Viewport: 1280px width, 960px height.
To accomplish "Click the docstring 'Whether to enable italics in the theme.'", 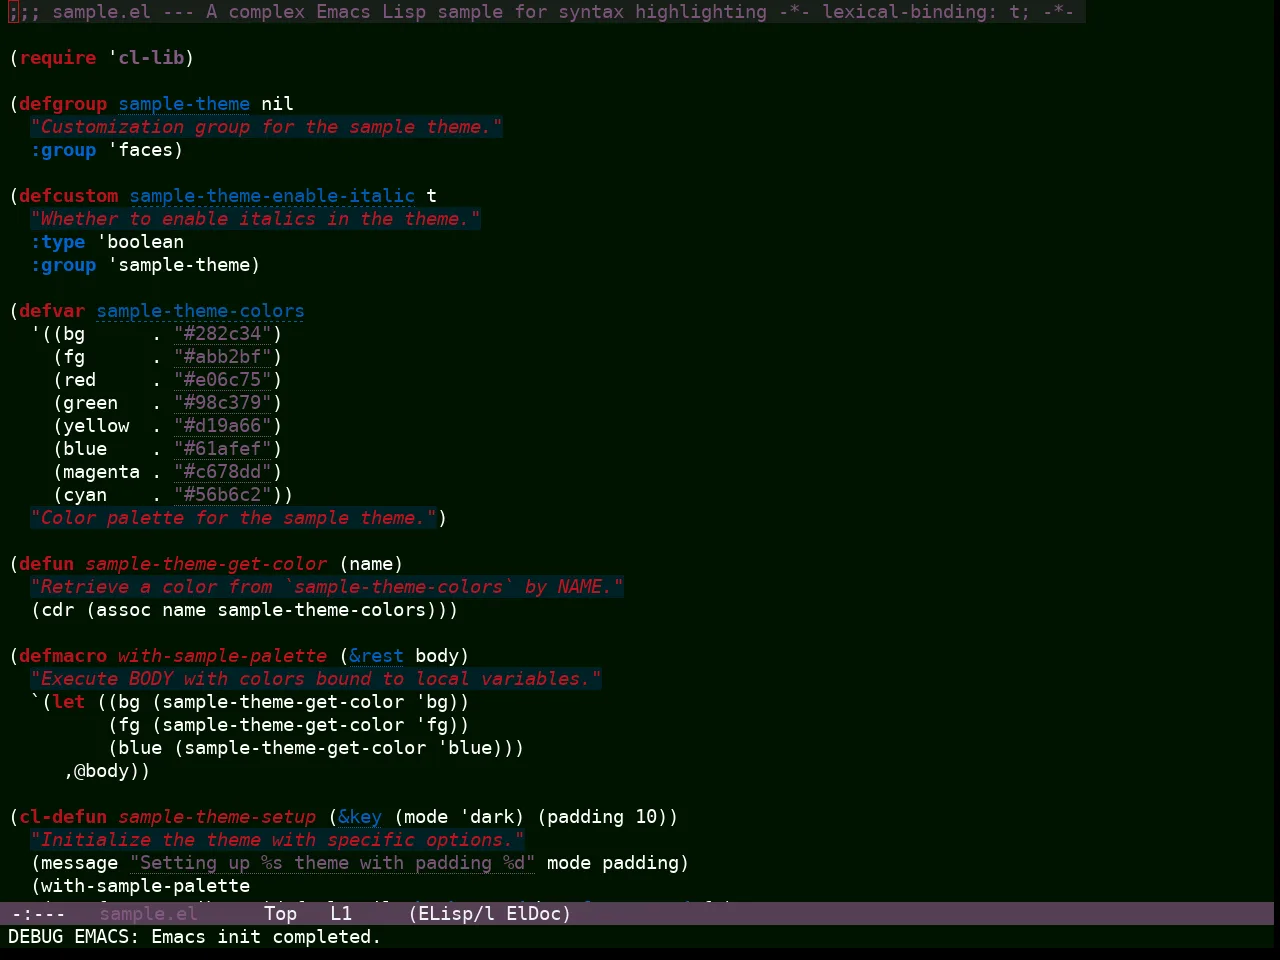I will coord(255,219).
